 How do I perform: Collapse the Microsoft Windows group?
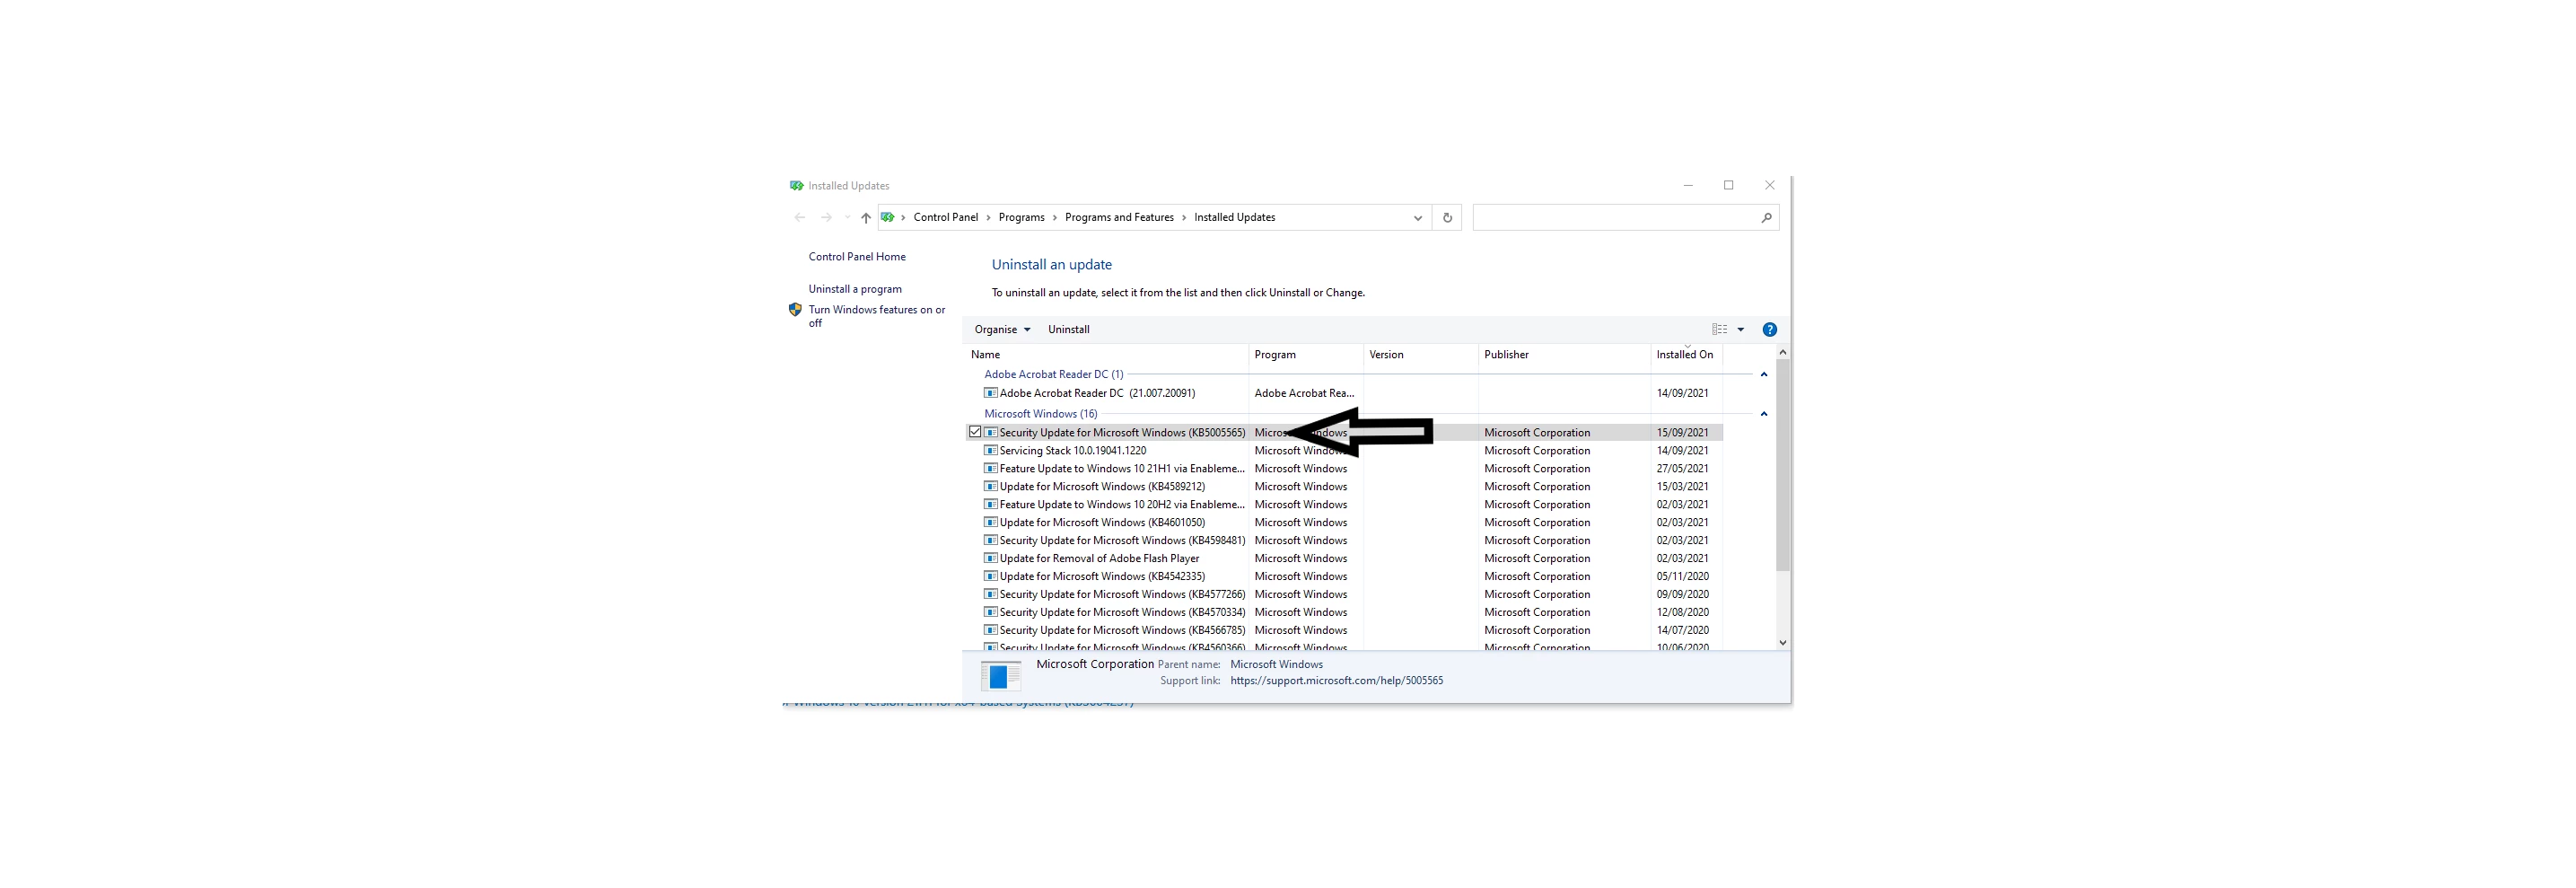pos(1764,414)
